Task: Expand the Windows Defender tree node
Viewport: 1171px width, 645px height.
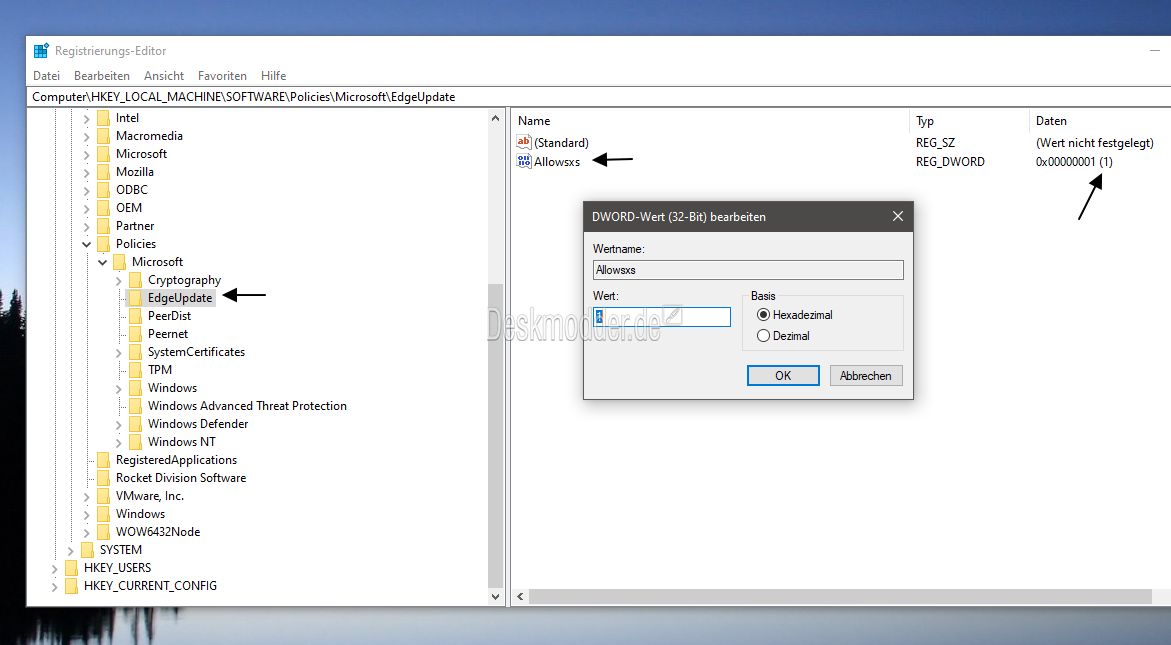Action: click(118, 425)
